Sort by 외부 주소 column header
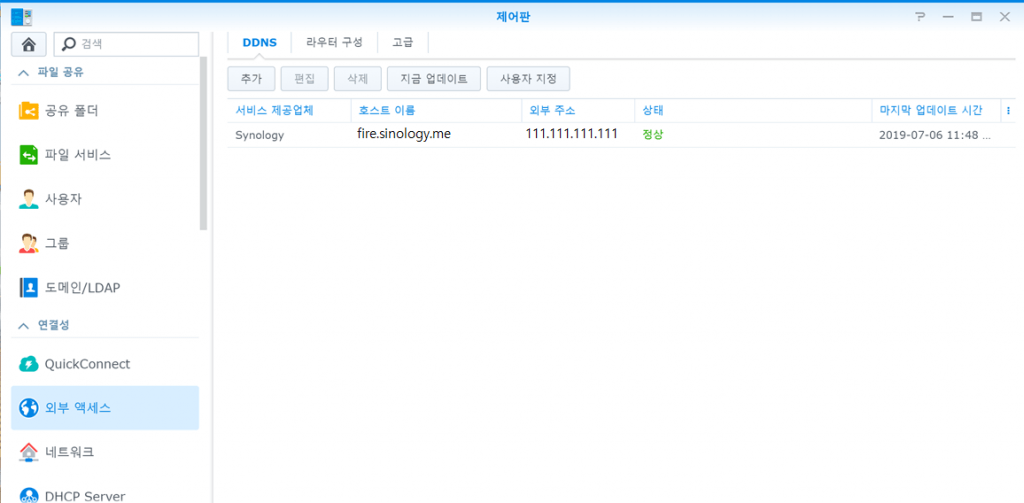Image resolution: width=1024 pixels, height=503 pixels. click(578, 110)
